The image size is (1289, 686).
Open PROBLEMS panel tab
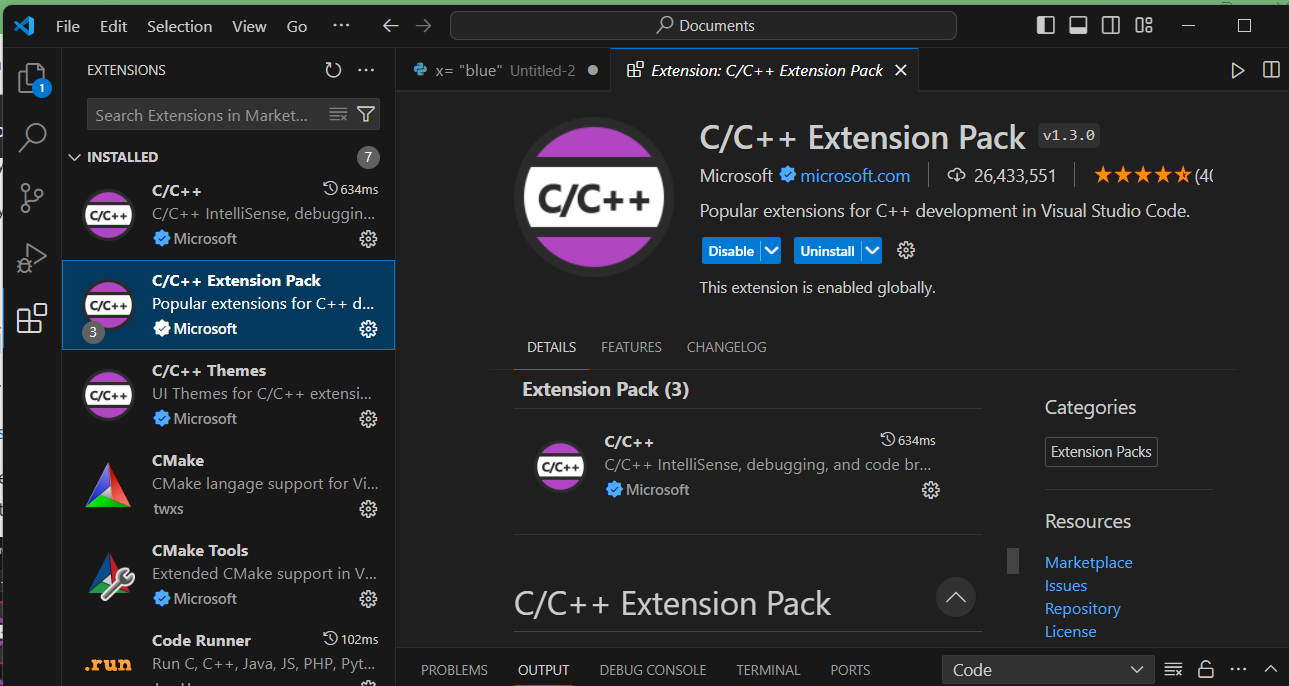click(454, 670)
